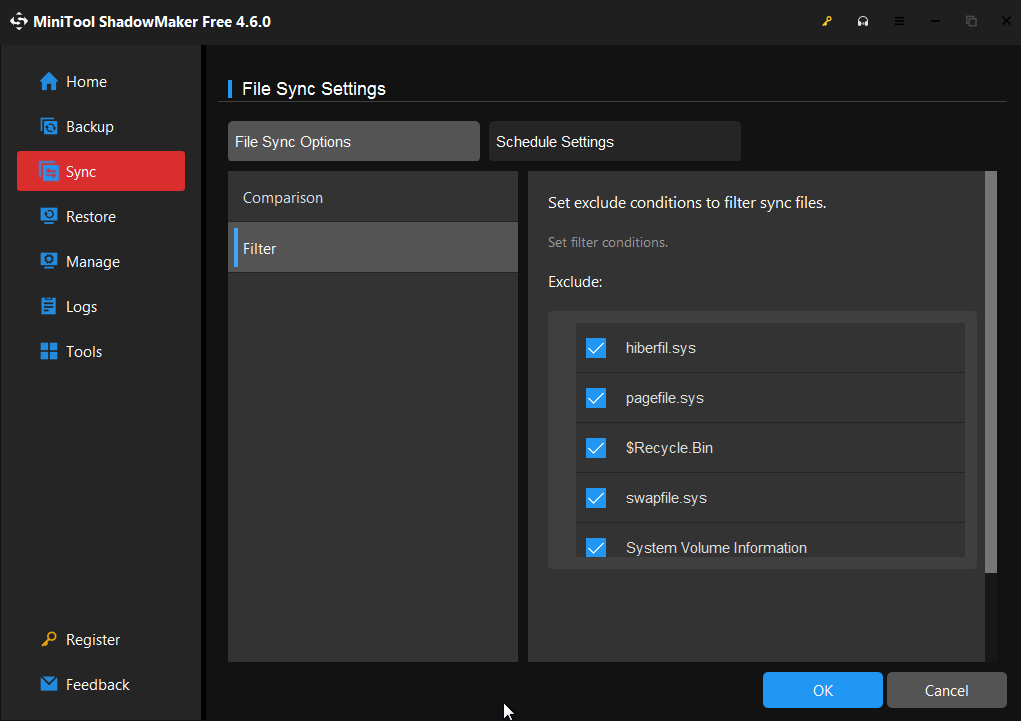Go to the Home page
Image resolution: width=1021 pixels, height=721 pixels.
(x=101, y=81)
